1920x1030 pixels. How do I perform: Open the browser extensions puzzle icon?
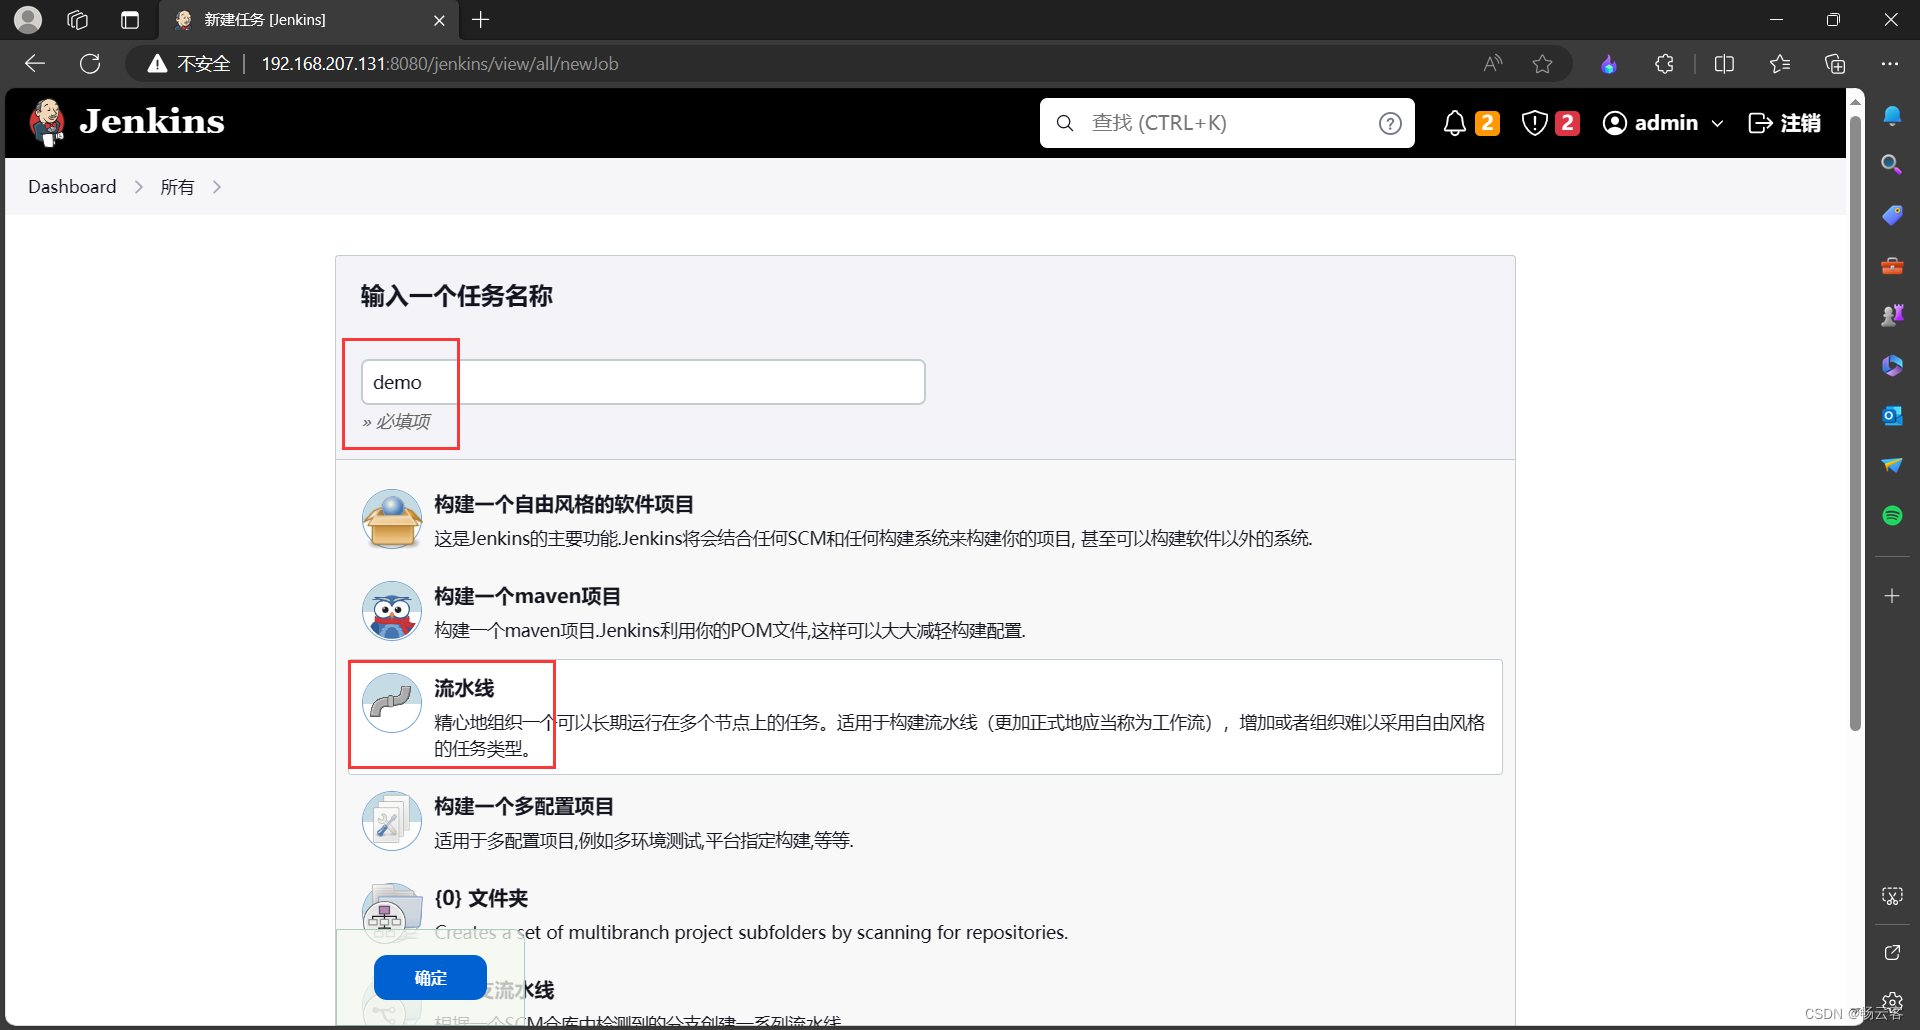click(1664, 64)
